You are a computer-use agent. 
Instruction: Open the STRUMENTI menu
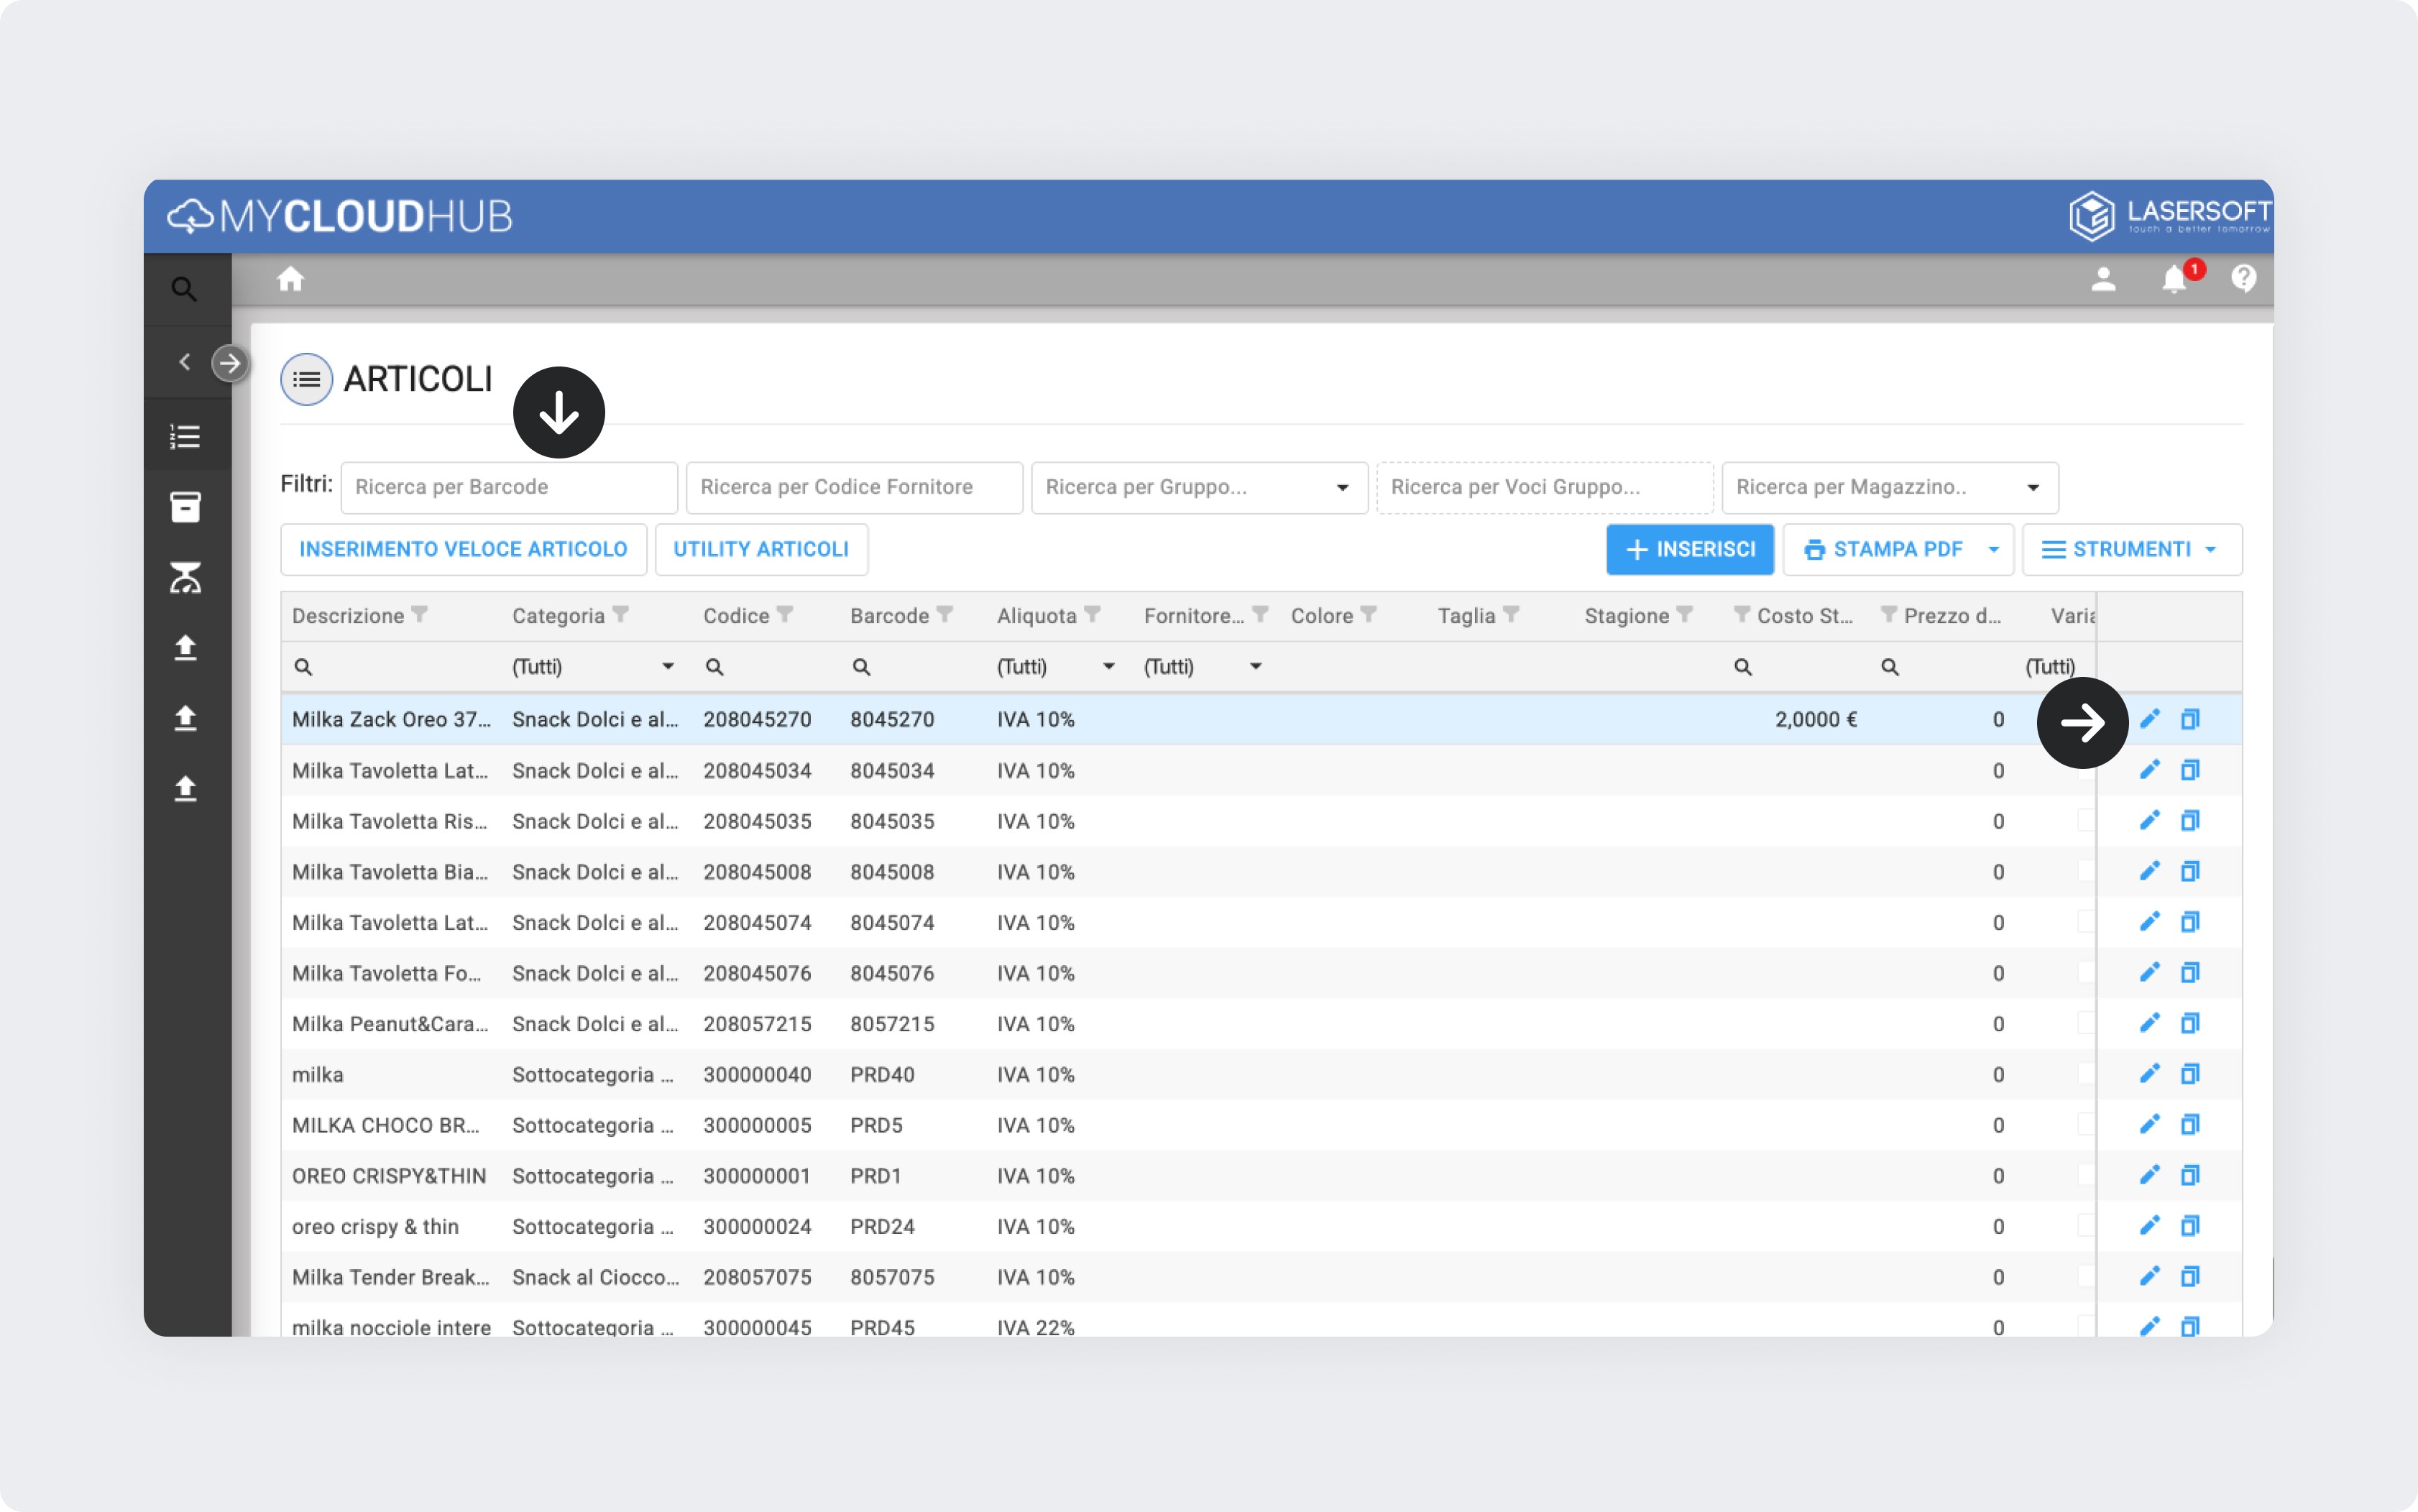(2131, 550)
